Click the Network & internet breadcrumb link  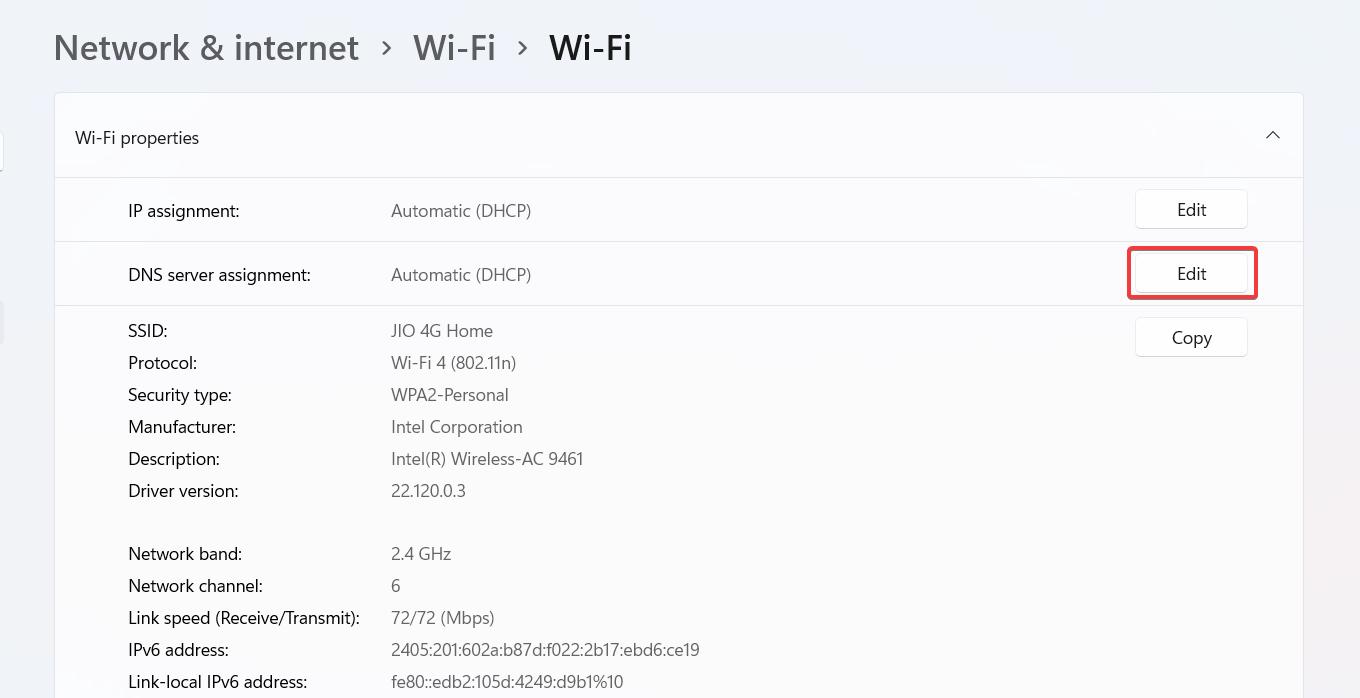tap(206, 47)
